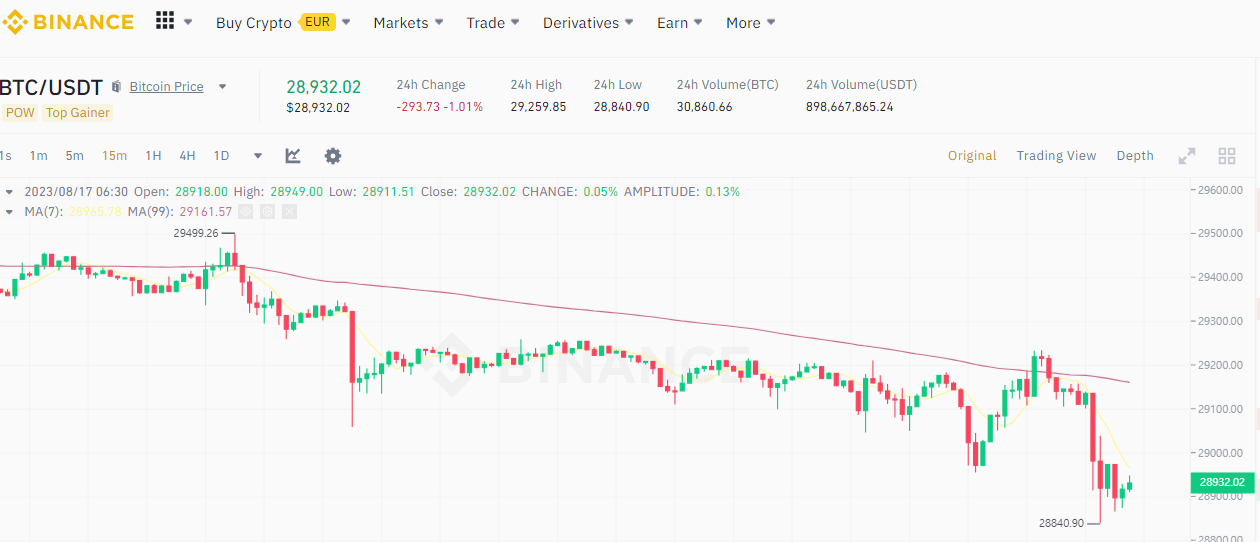Click the MA(7) value 28965.78
Image resolution: width=1260 pixels, height=542 pixels.
(95, 211)
